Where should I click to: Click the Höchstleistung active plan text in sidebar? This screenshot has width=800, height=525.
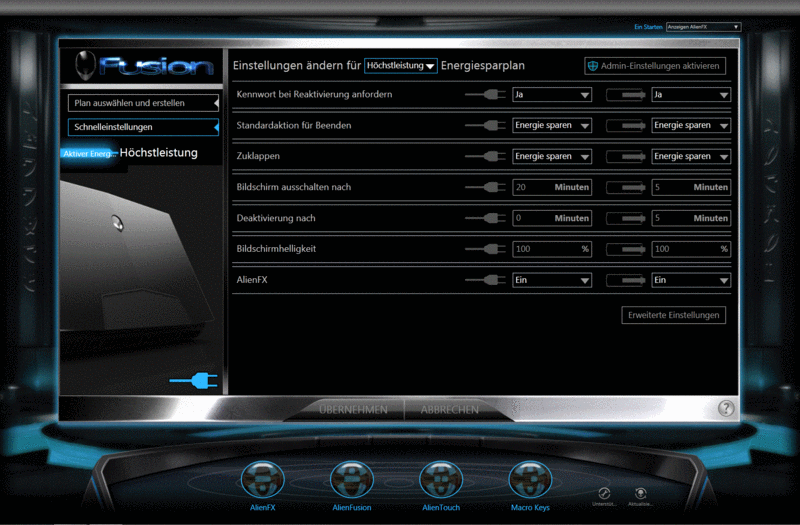coord(159,153)
